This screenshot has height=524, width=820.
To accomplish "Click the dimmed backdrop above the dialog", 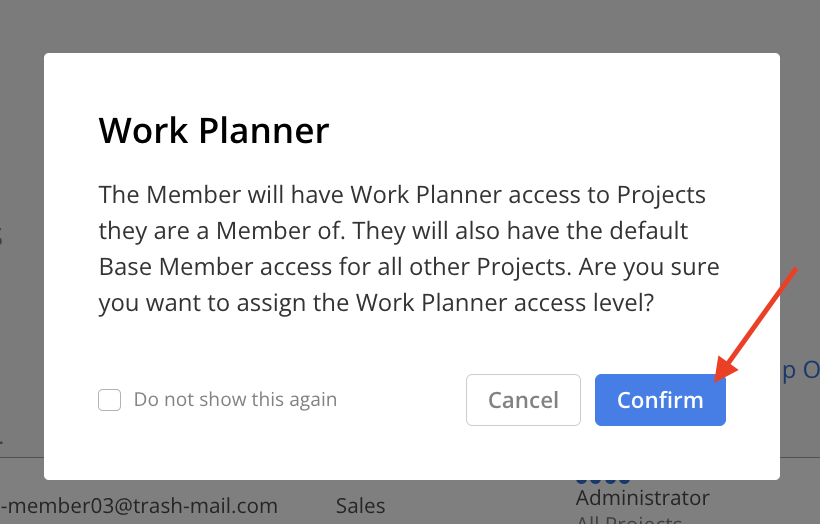I will (410, 26).
